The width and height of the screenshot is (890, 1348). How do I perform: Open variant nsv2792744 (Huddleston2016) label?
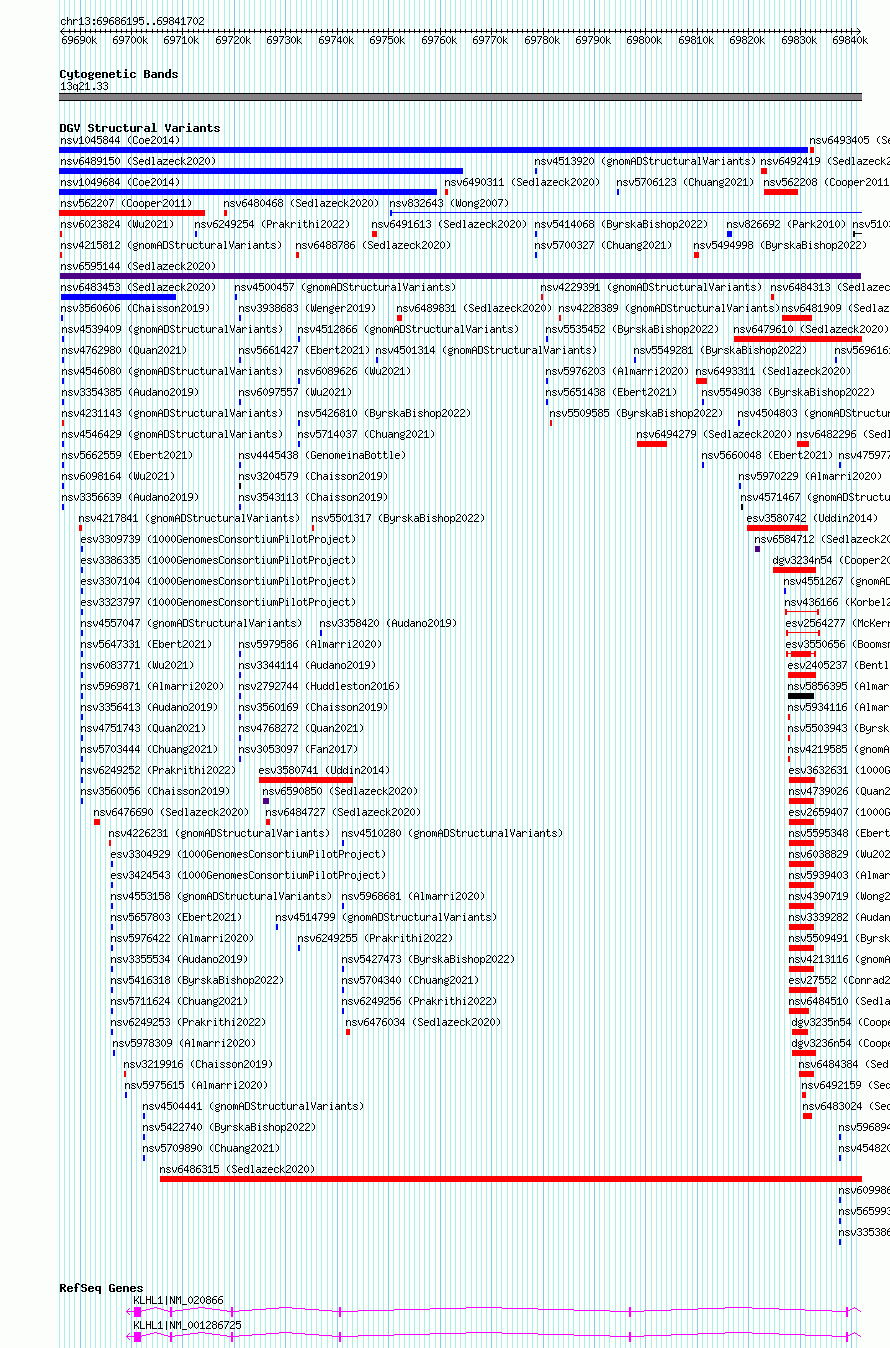click(319, 686)
